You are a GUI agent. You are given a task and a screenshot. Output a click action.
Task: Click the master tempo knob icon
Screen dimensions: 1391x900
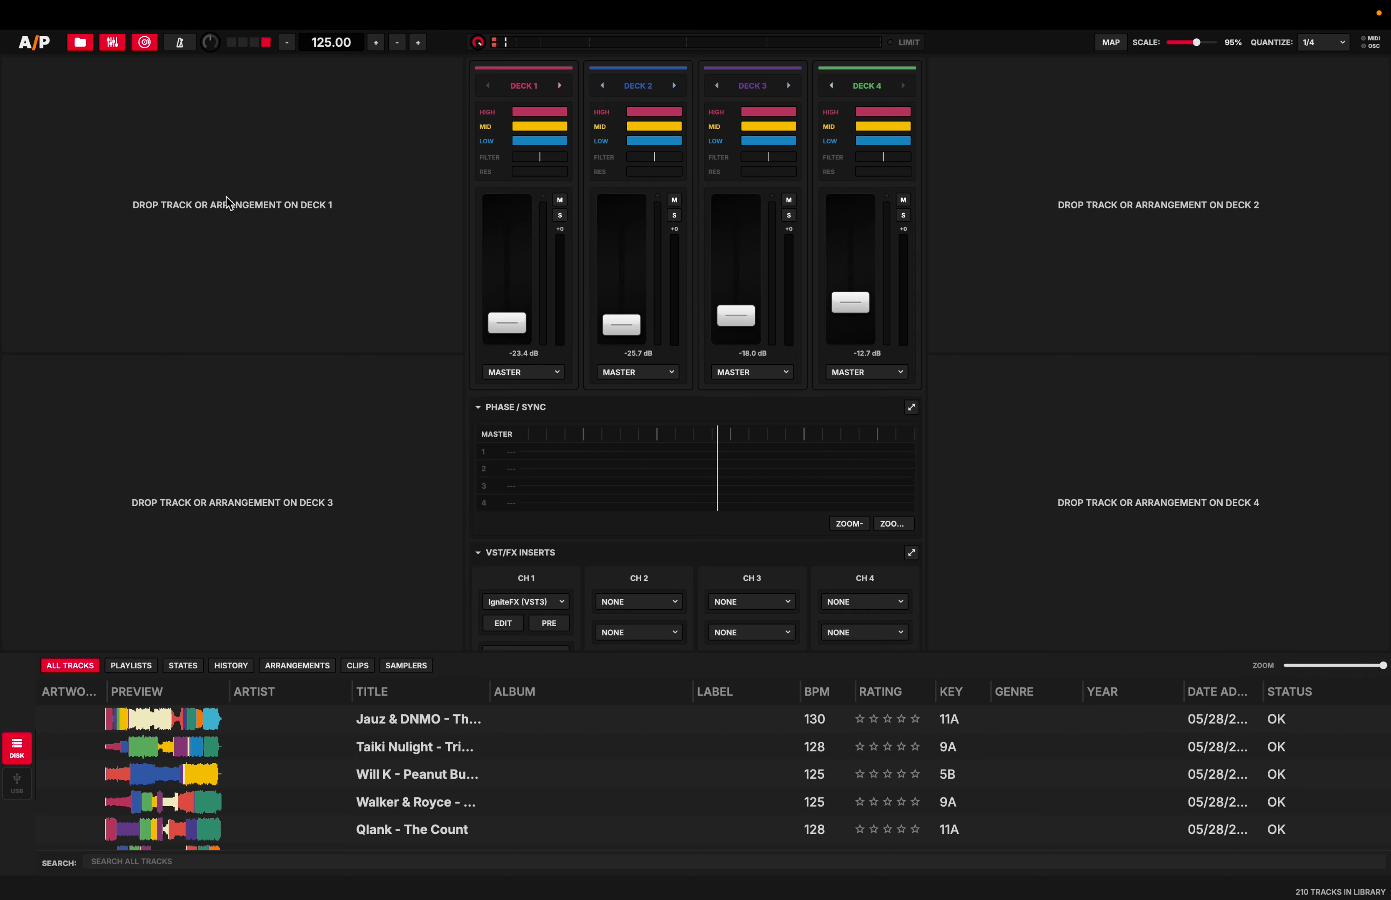pyautogui.click(x=210, y=42)
